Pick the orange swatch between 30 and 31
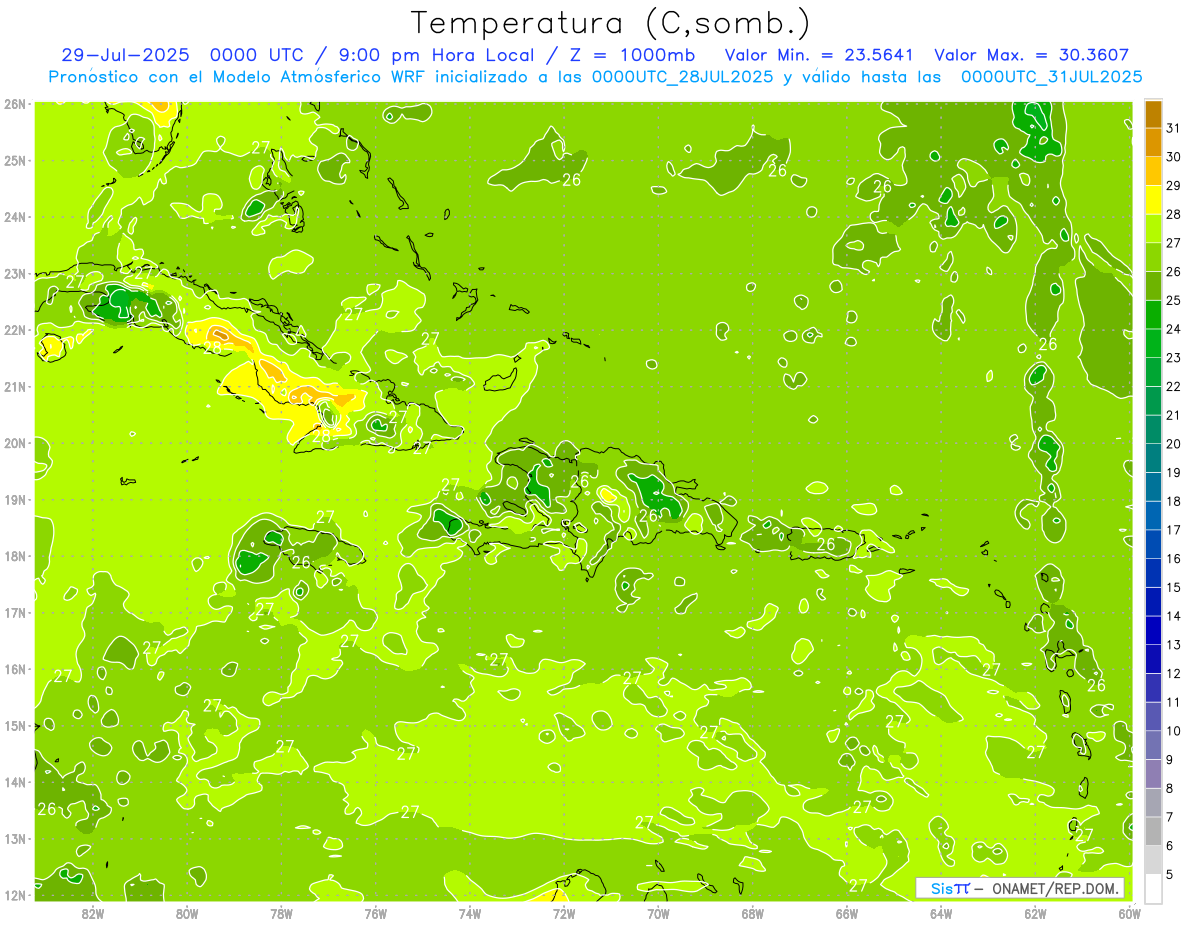 pos(1152,143)
